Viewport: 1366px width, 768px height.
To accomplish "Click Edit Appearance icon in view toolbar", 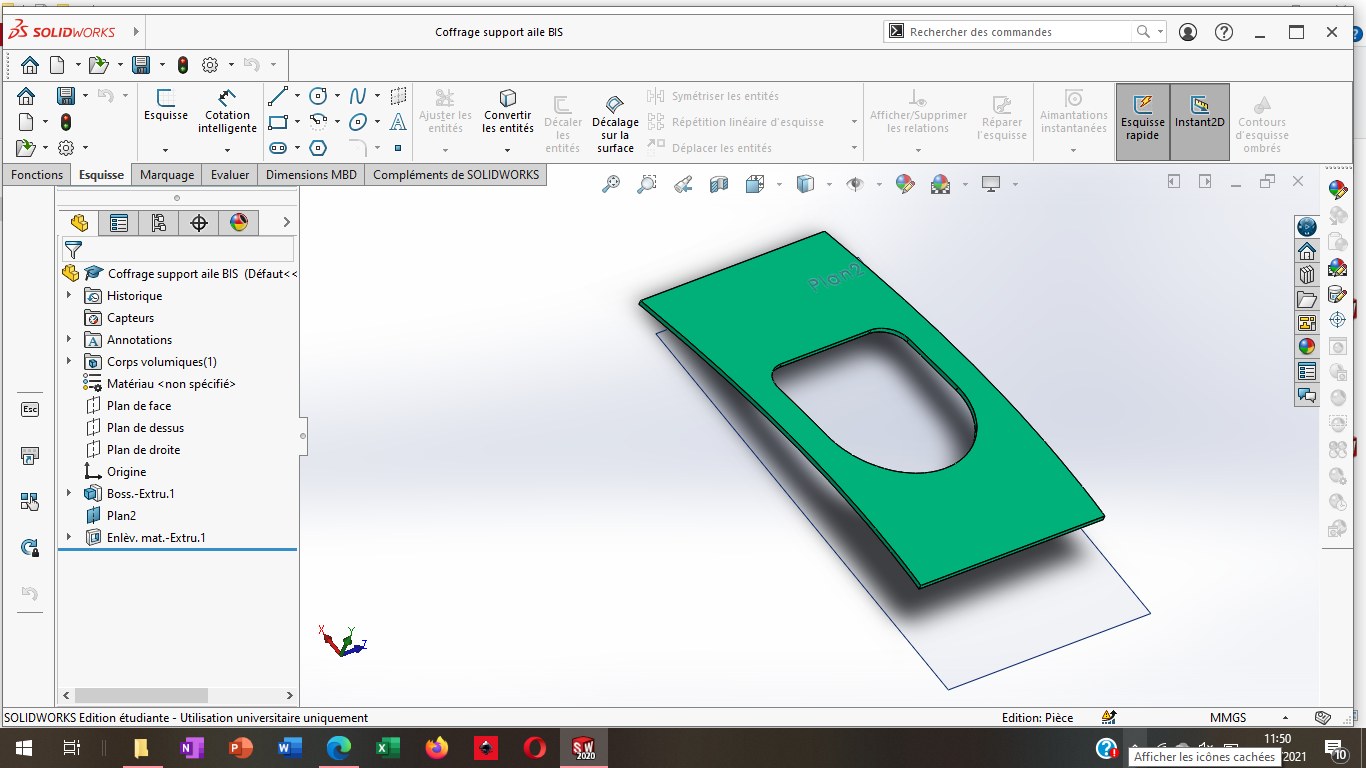I will 905,184.
